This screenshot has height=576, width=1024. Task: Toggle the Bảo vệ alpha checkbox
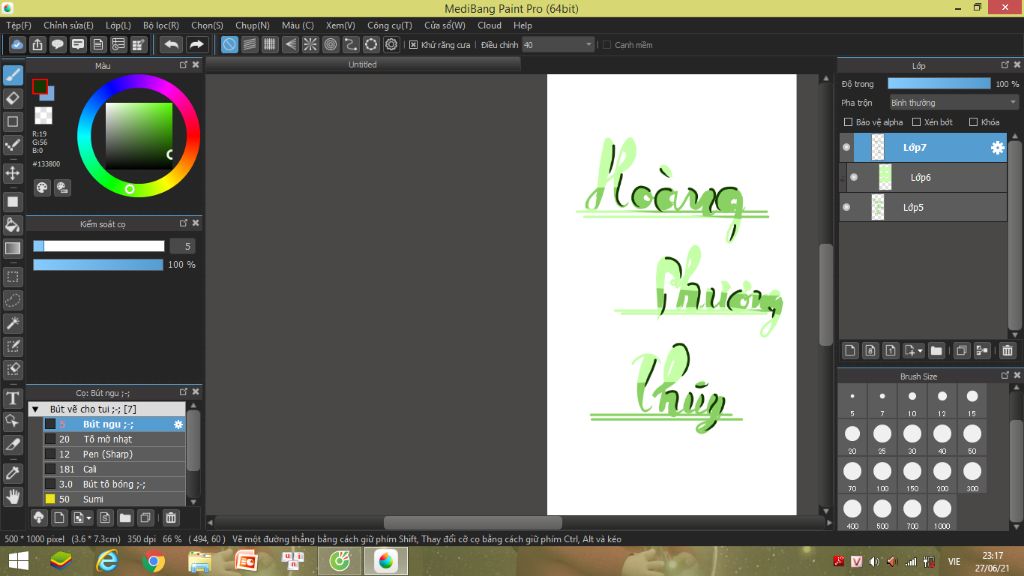(x=848, y=122)
